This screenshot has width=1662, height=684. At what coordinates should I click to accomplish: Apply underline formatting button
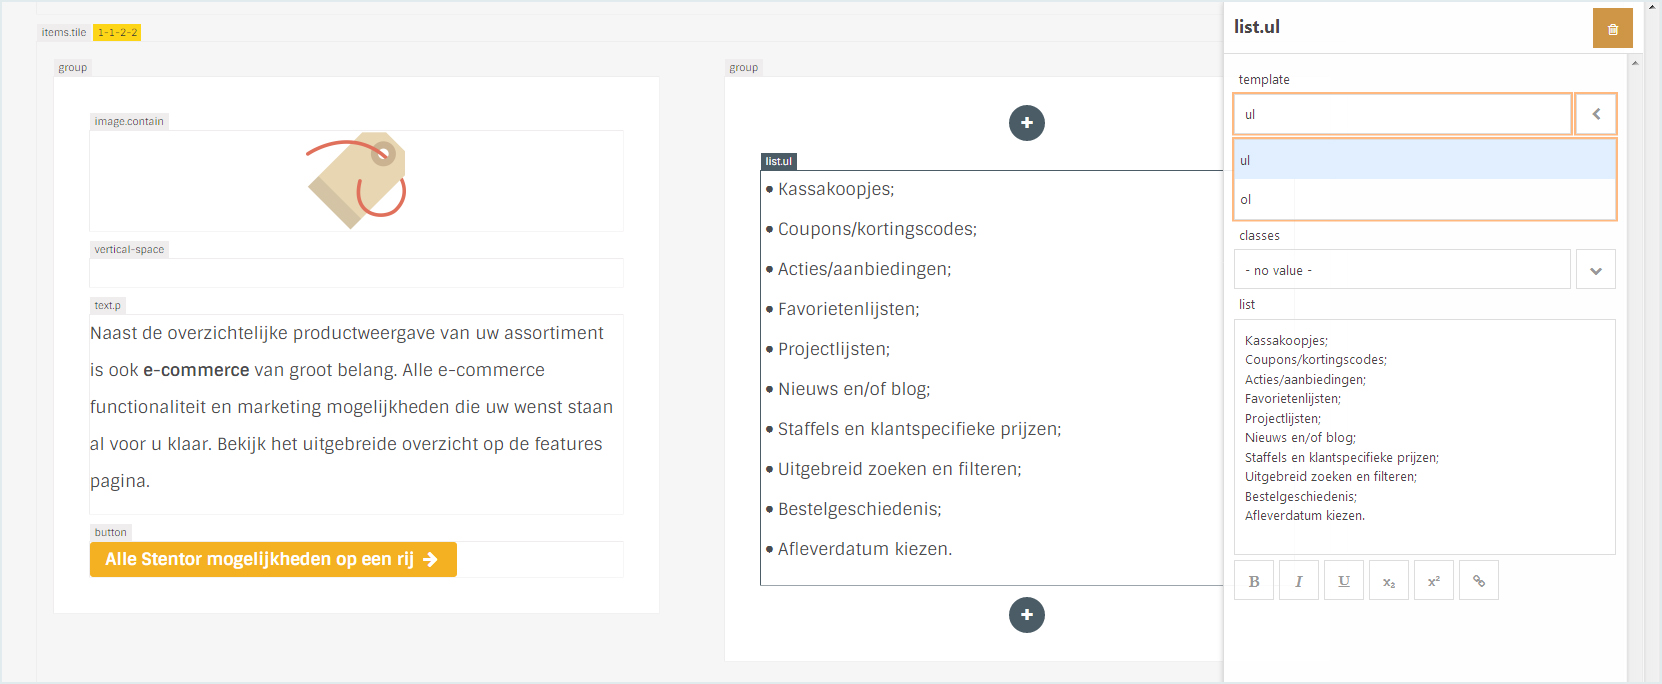pos(1344,581)
